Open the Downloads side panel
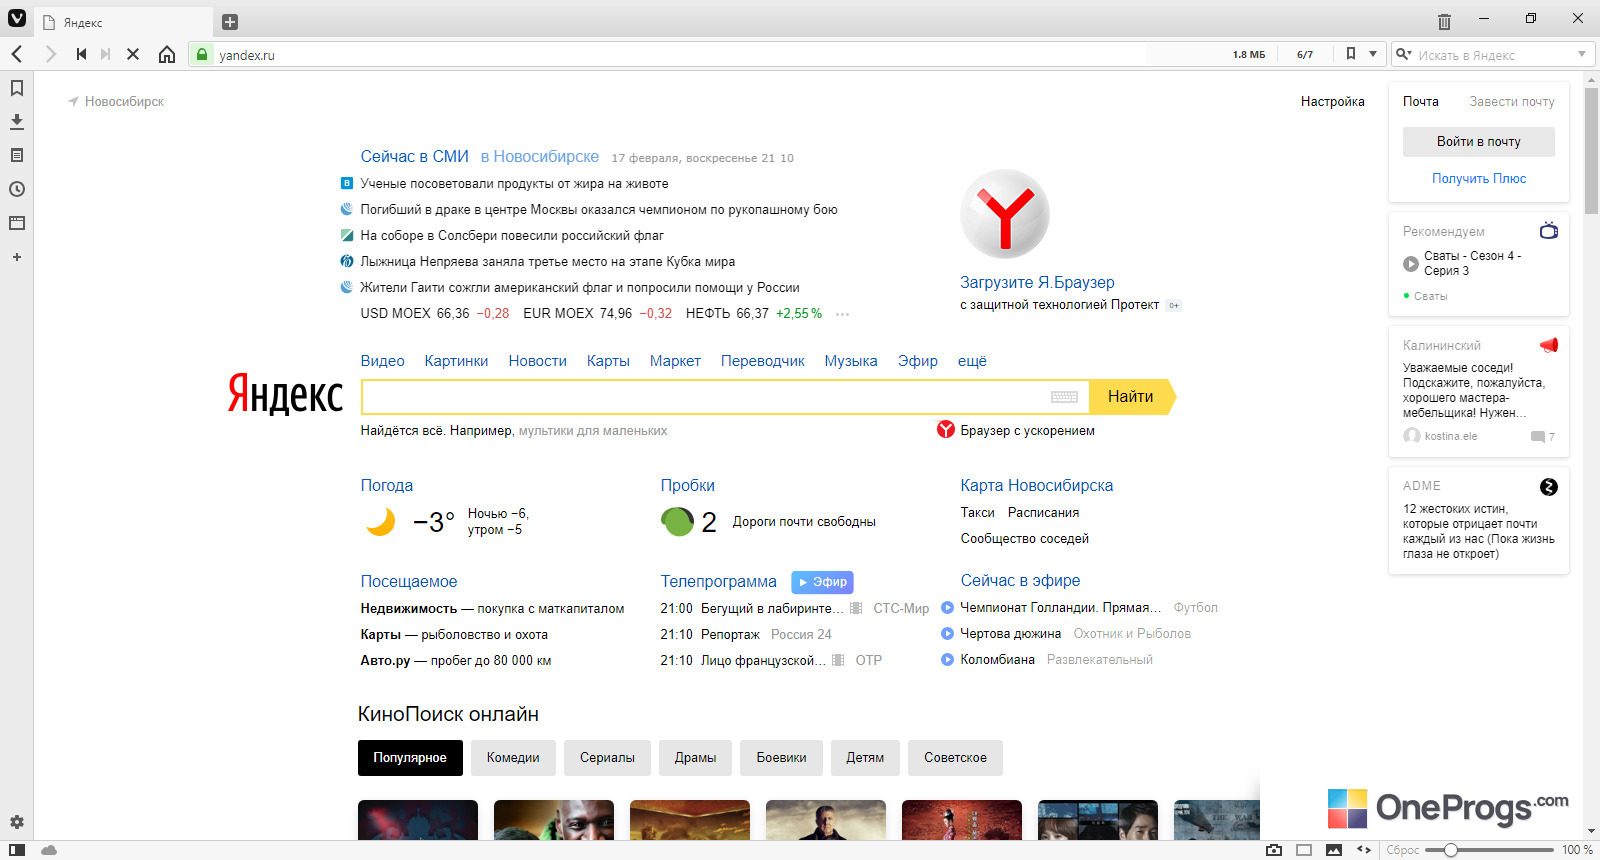Image resolution: width=1600 pixels, height=860 pixels. tap(17, 122)
